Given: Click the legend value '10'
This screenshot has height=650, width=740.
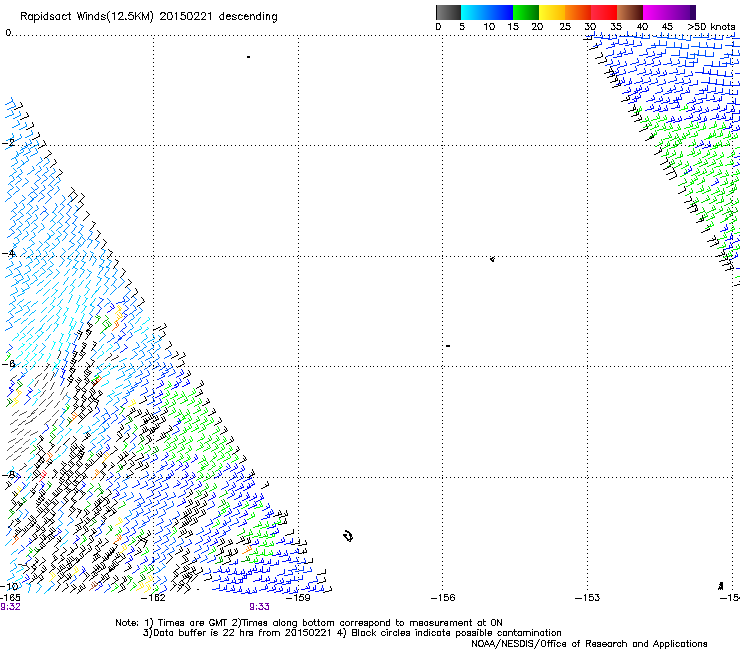Looking at the screenshot, I should pyautogui.click(x=489, y=27).
